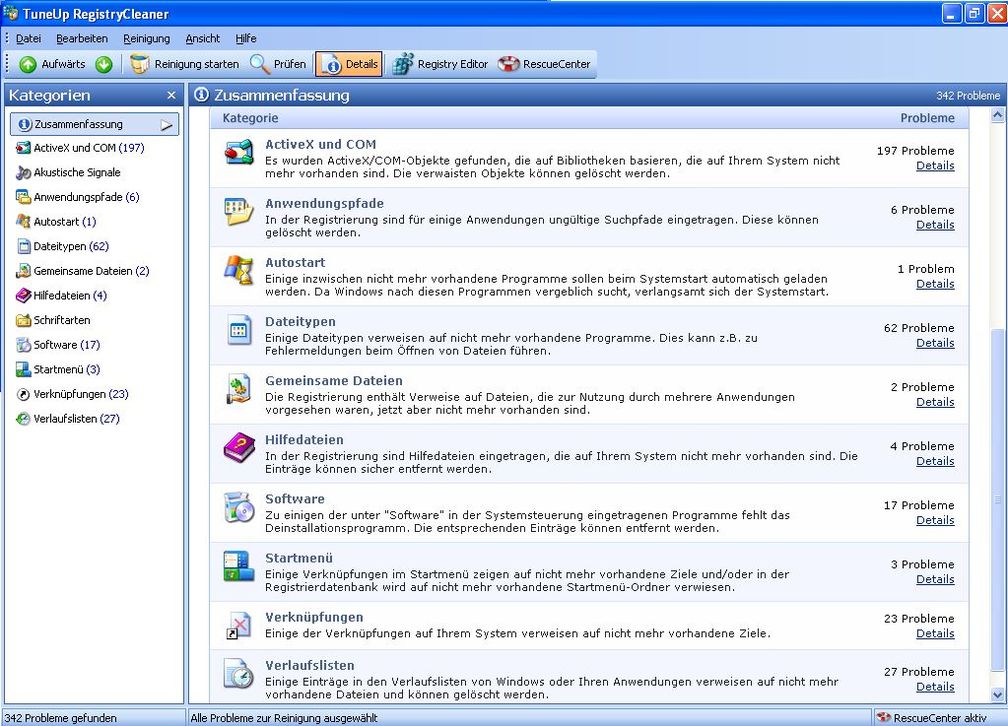Click the Software heading in summary list

point(295,499)
